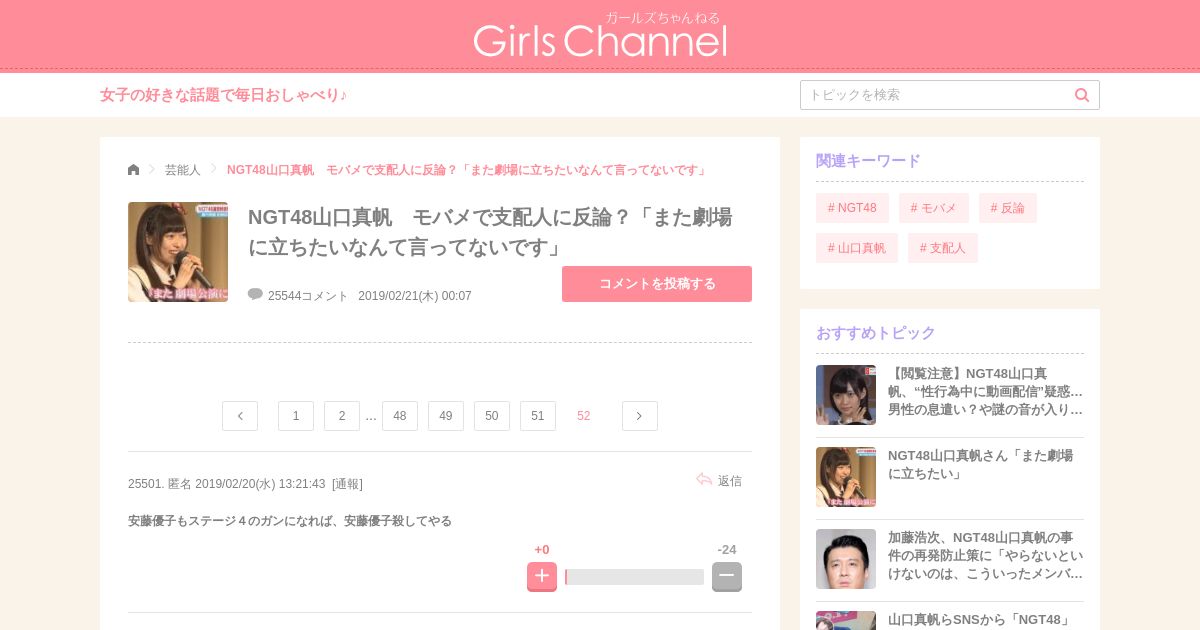
Task: Open NGT48山口真帆さん「また劇場に立ちたい」 topic title
Action: click(981, 465)
